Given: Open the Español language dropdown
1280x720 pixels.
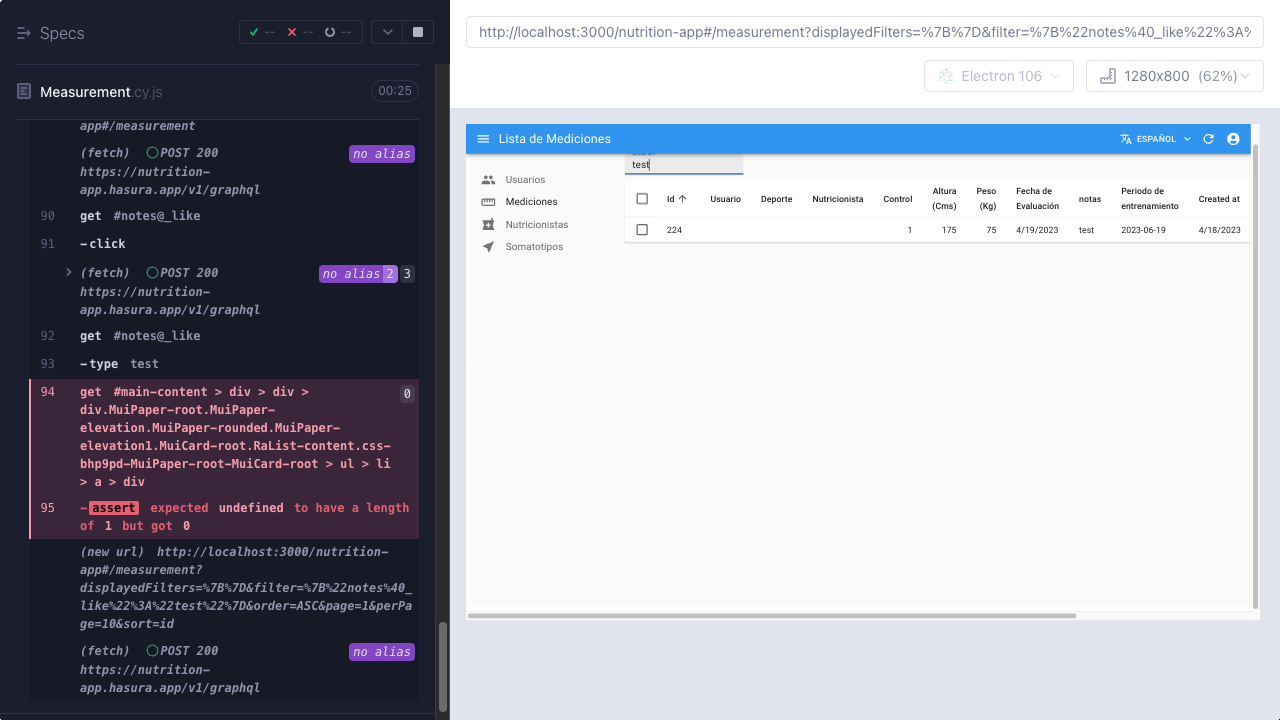Looking at the screenshot, I should pos(1156,139).
